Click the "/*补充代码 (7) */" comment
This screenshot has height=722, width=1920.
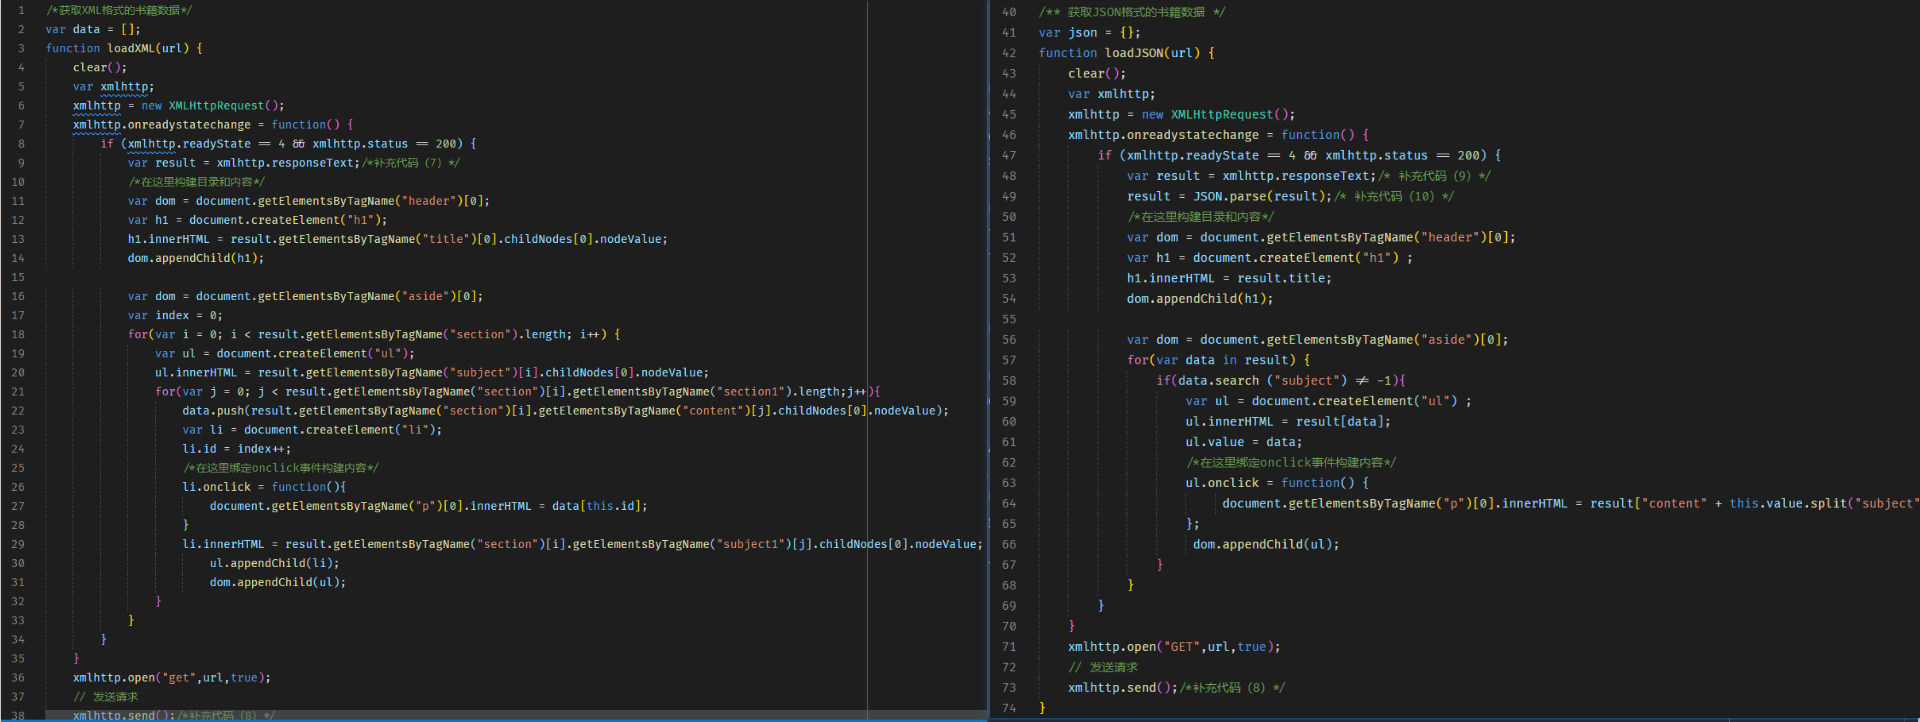point(411,162)
